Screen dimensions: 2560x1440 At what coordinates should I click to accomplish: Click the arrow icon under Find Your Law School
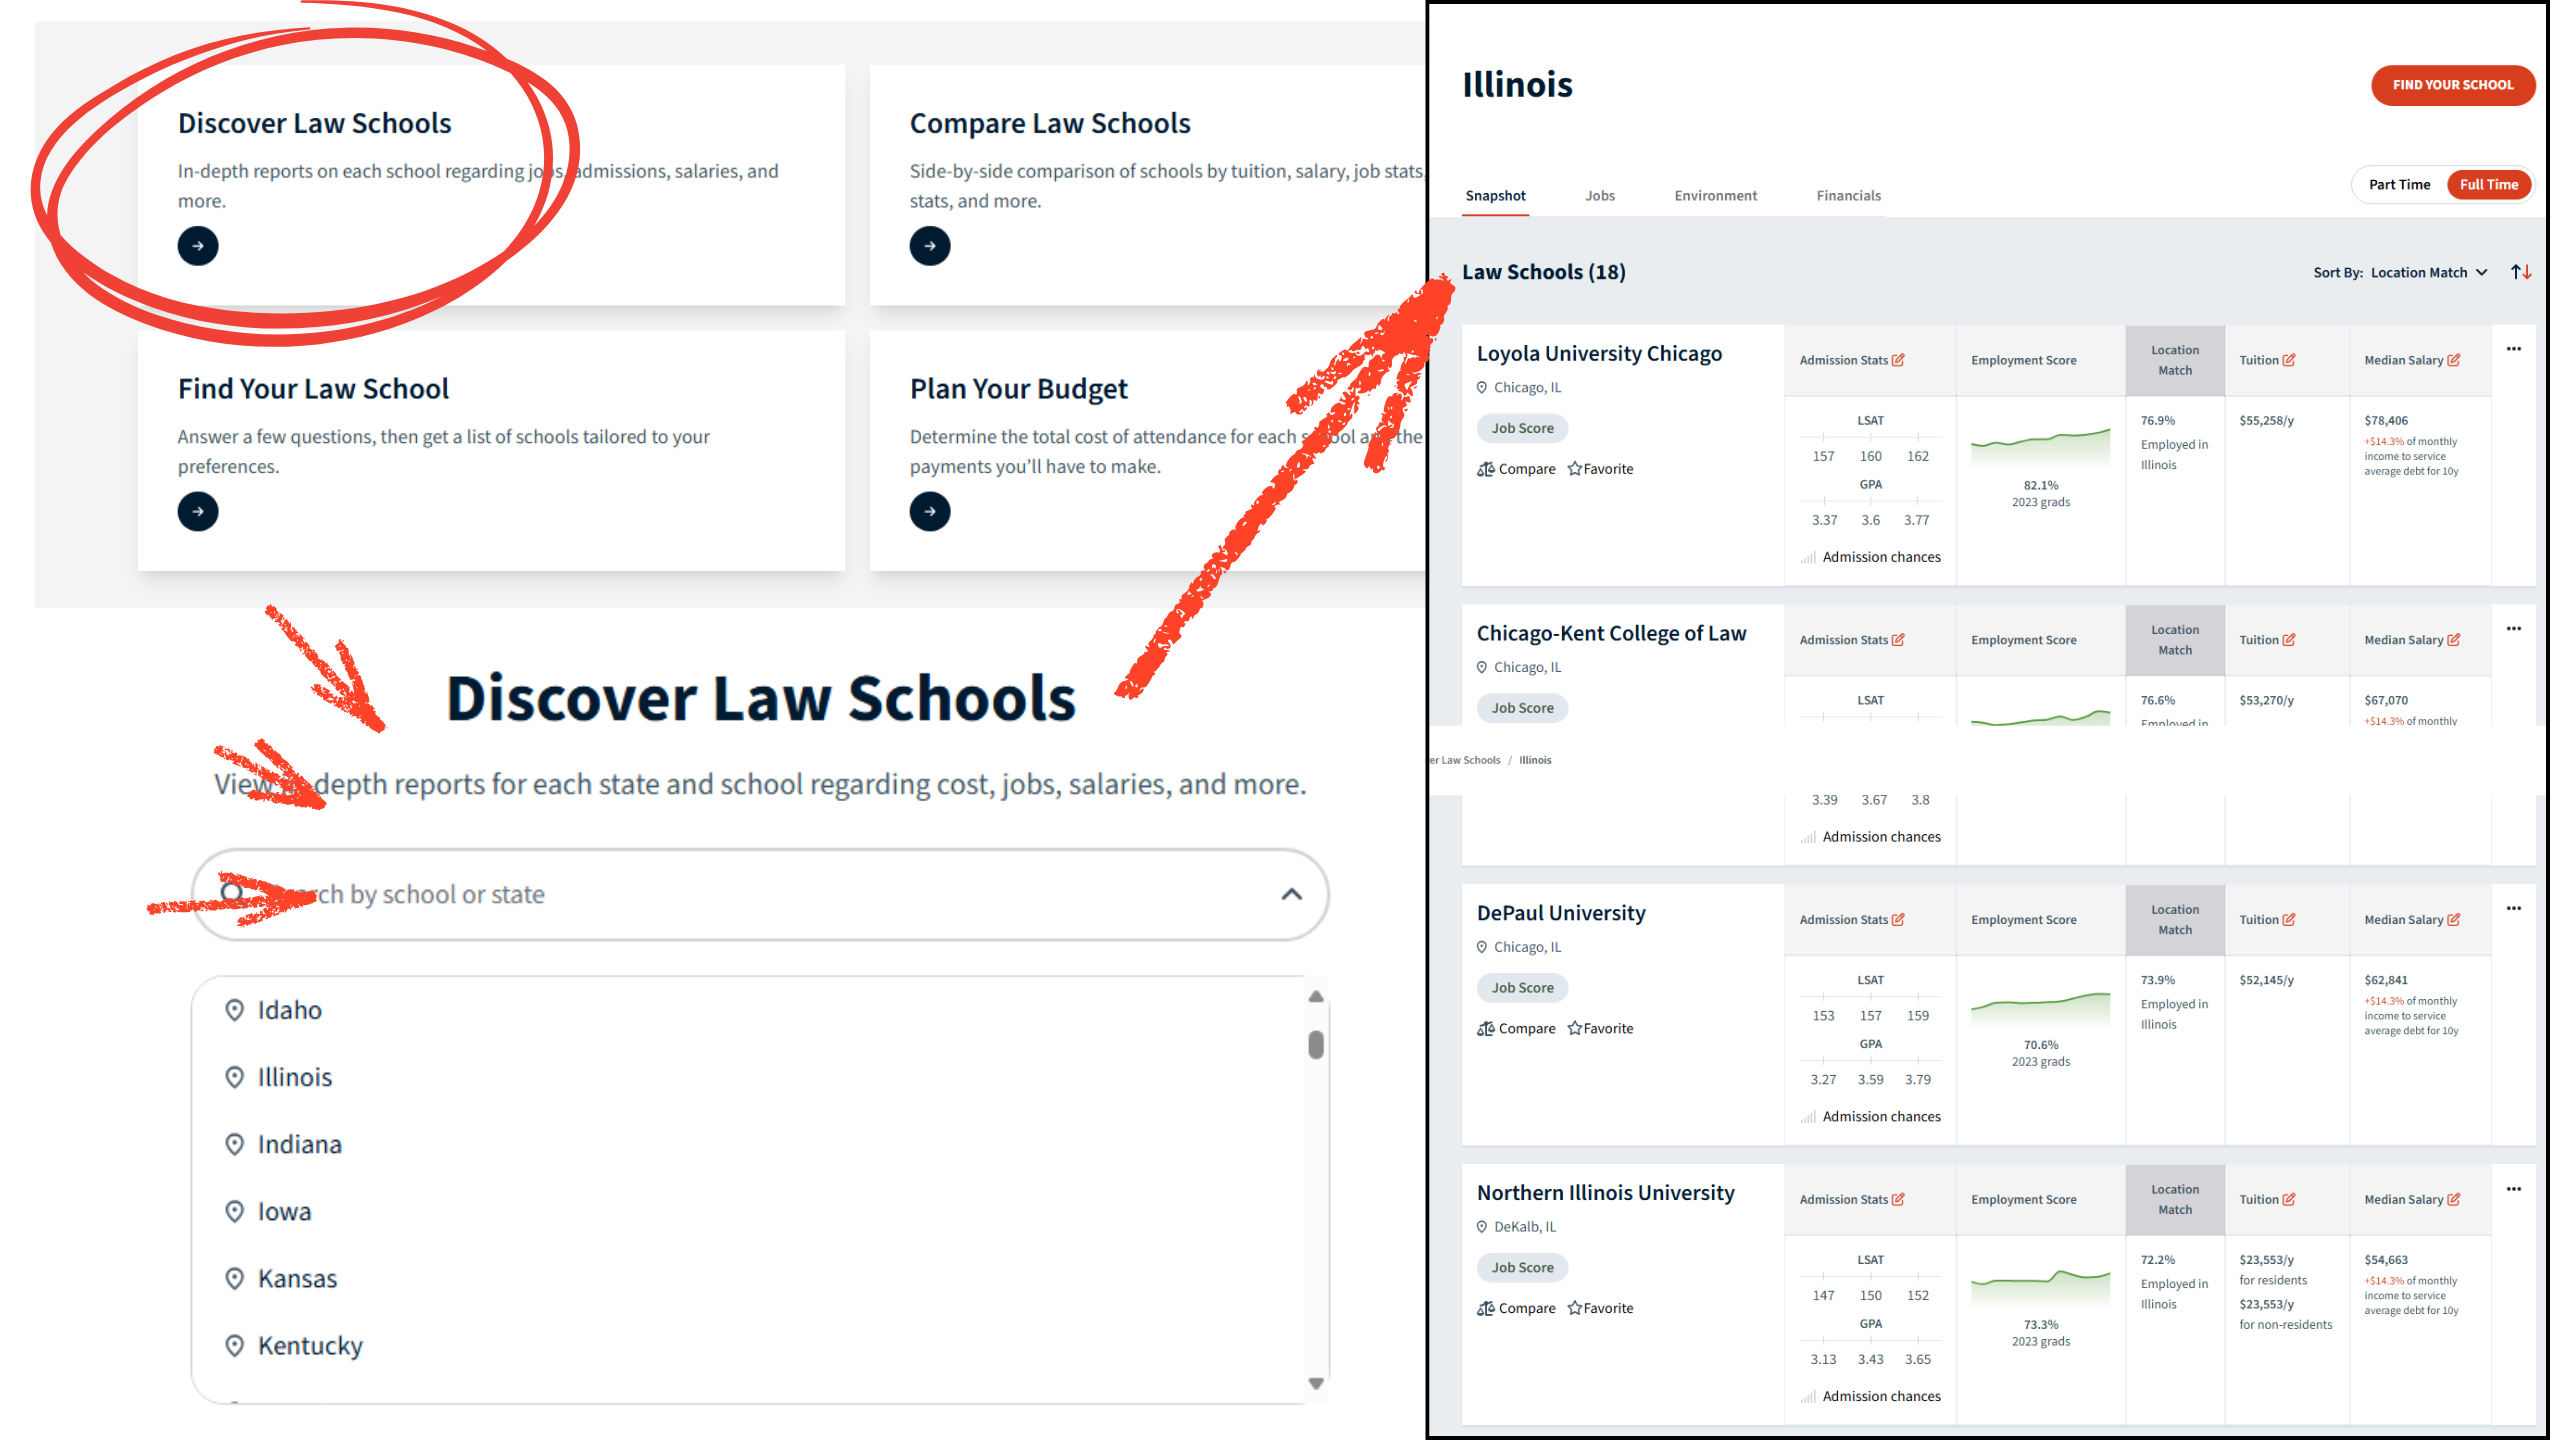(x=198, y=511)
